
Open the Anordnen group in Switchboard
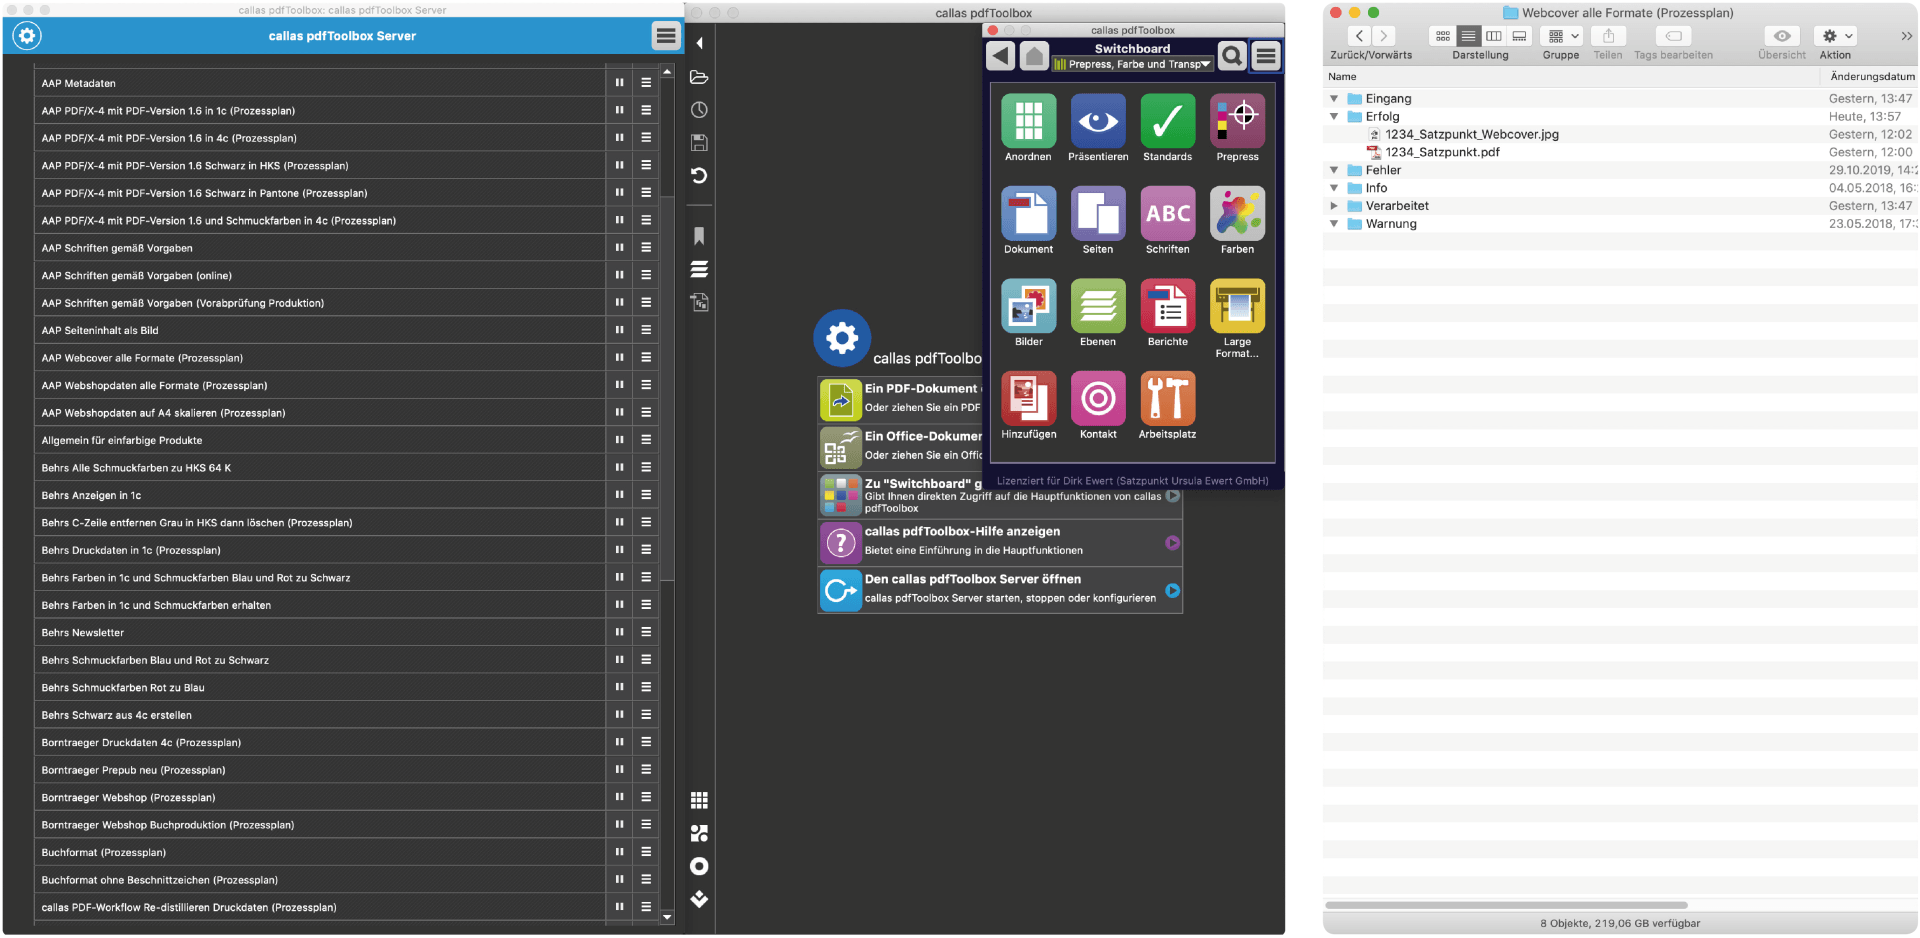1028,121
